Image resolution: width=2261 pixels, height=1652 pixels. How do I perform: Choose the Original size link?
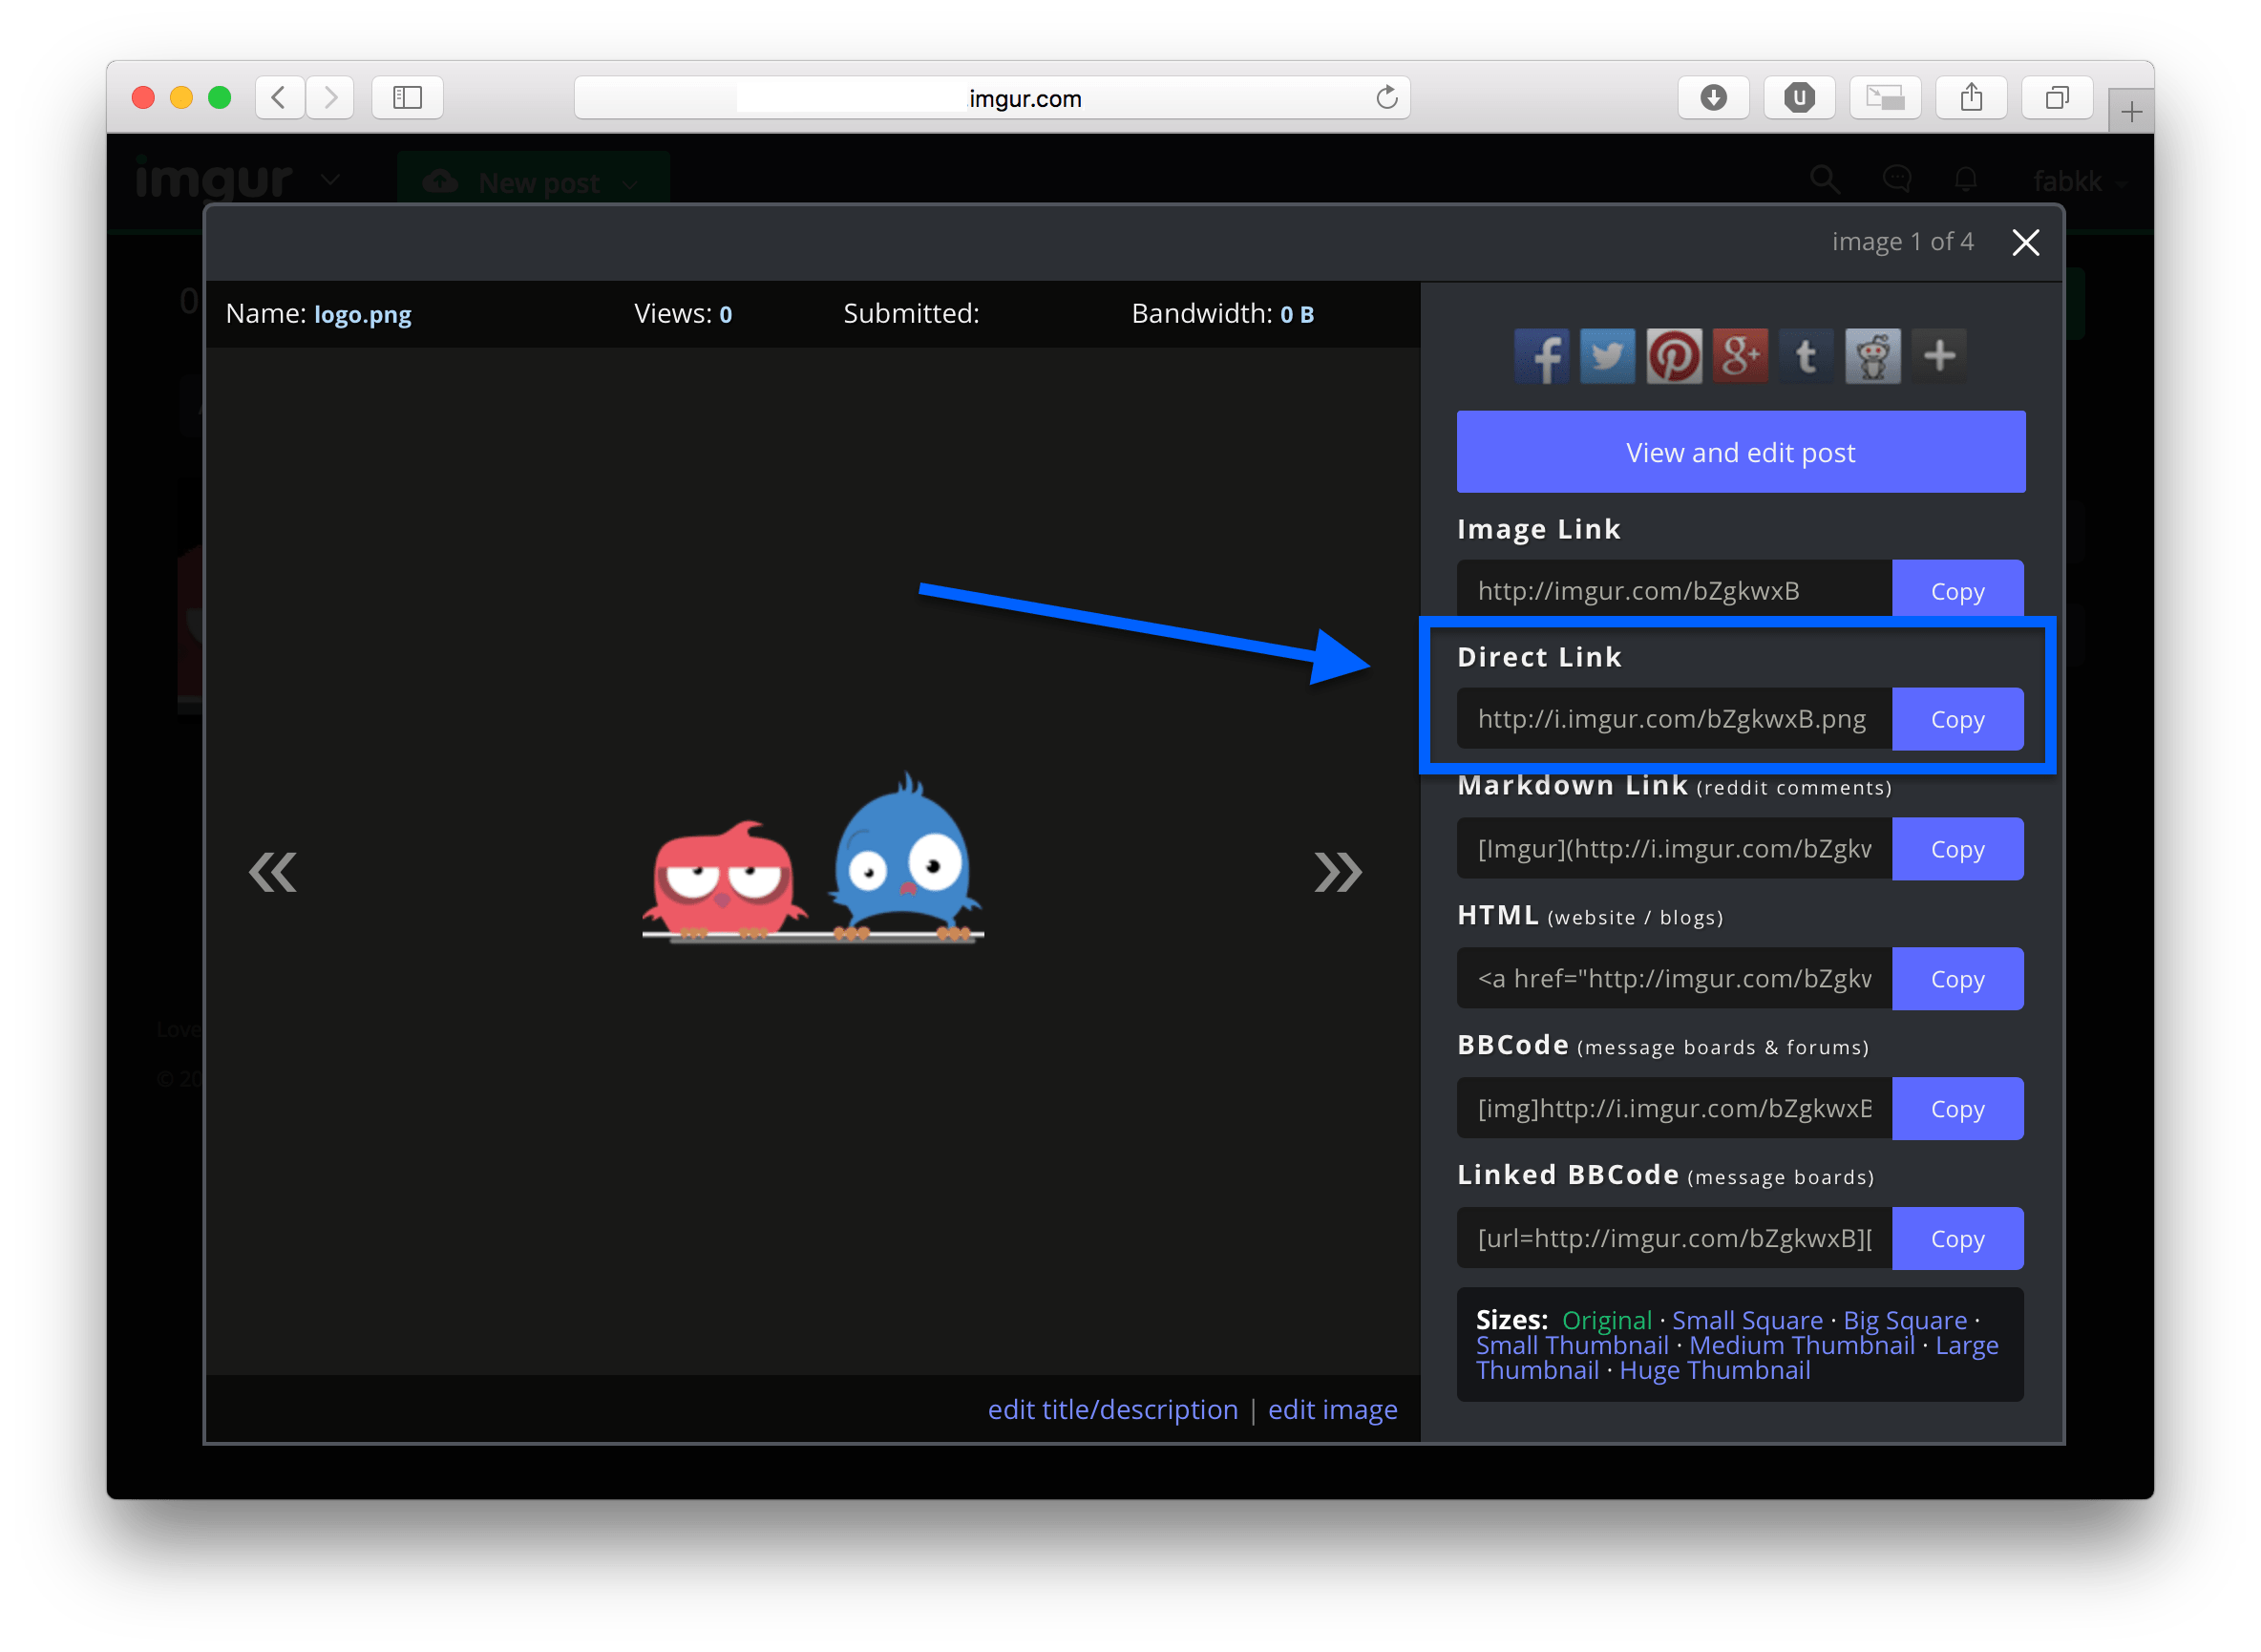tap(1606, 1320)
